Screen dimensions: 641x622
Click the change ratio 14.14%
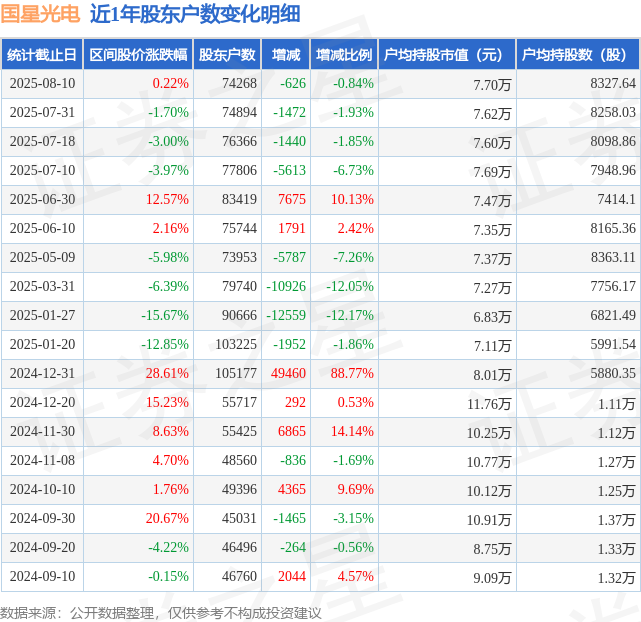tap(352, 432)
